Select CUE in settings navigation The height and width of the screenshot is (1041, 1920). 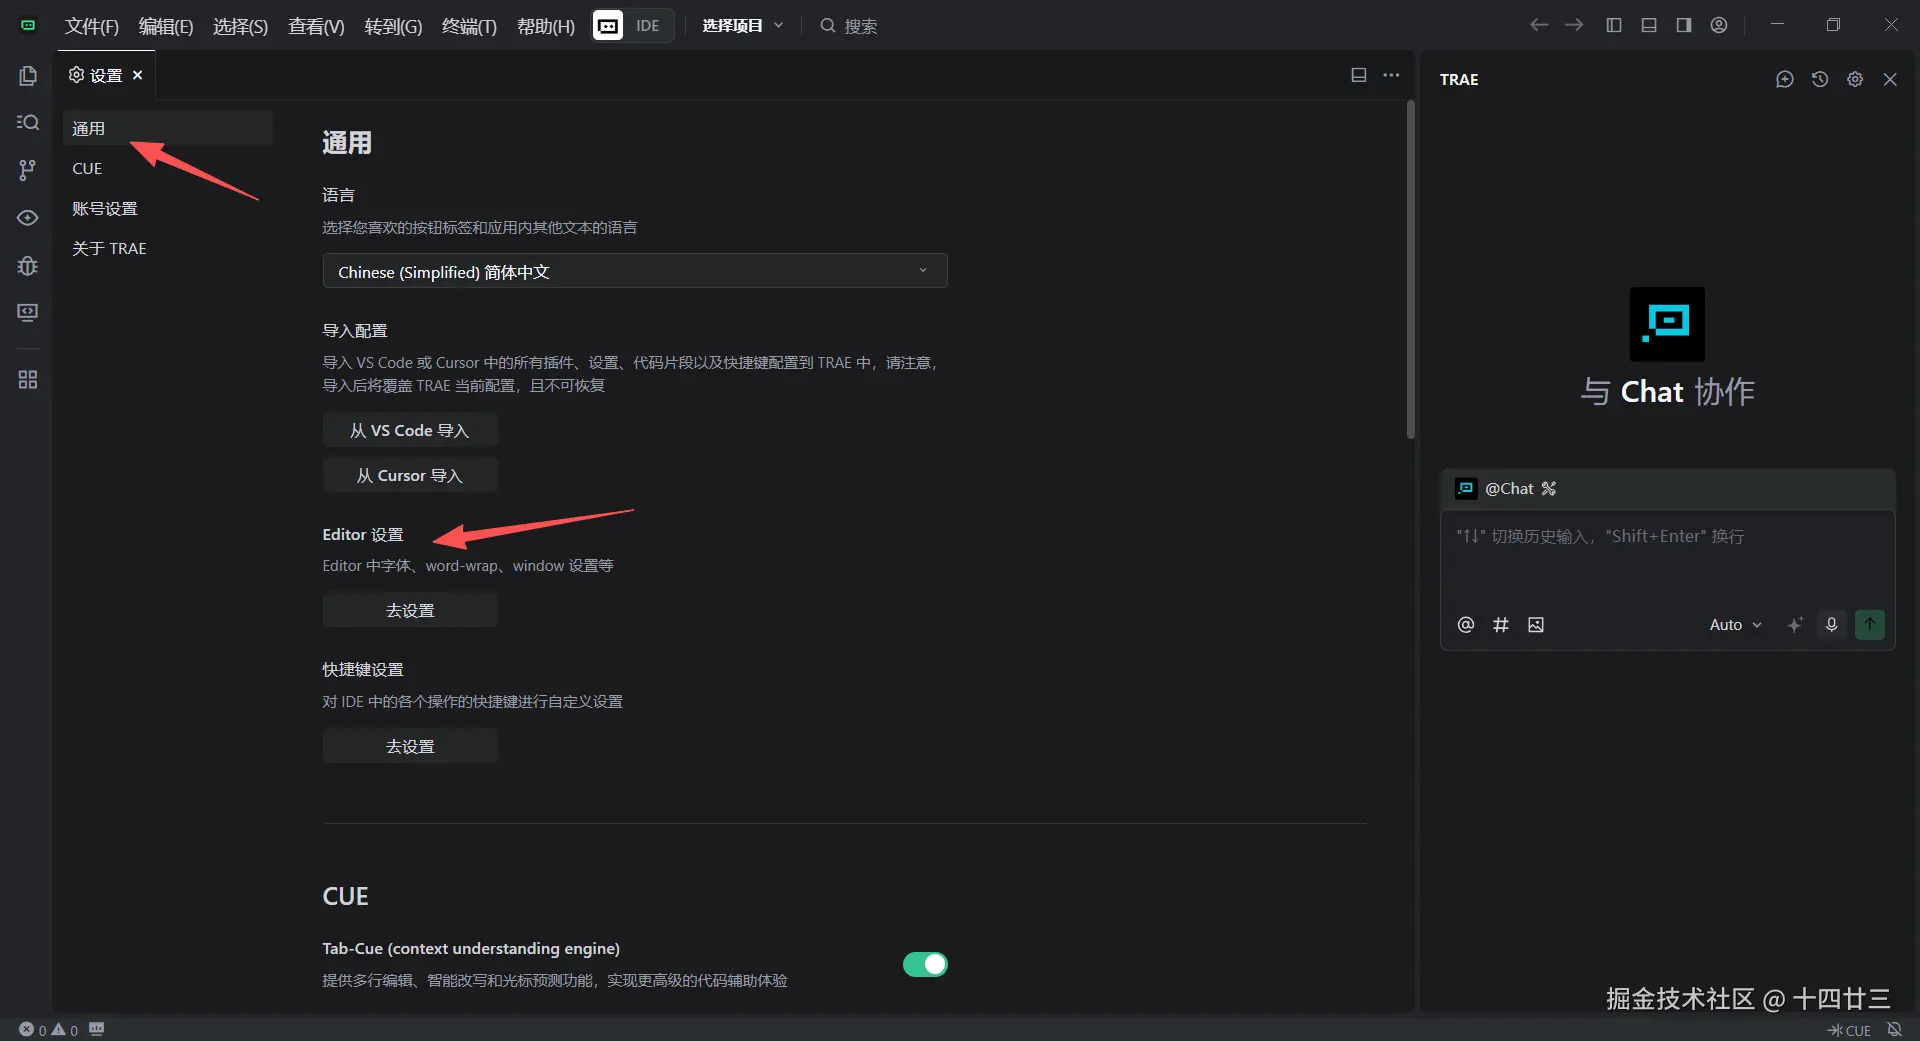coord(168,168)
